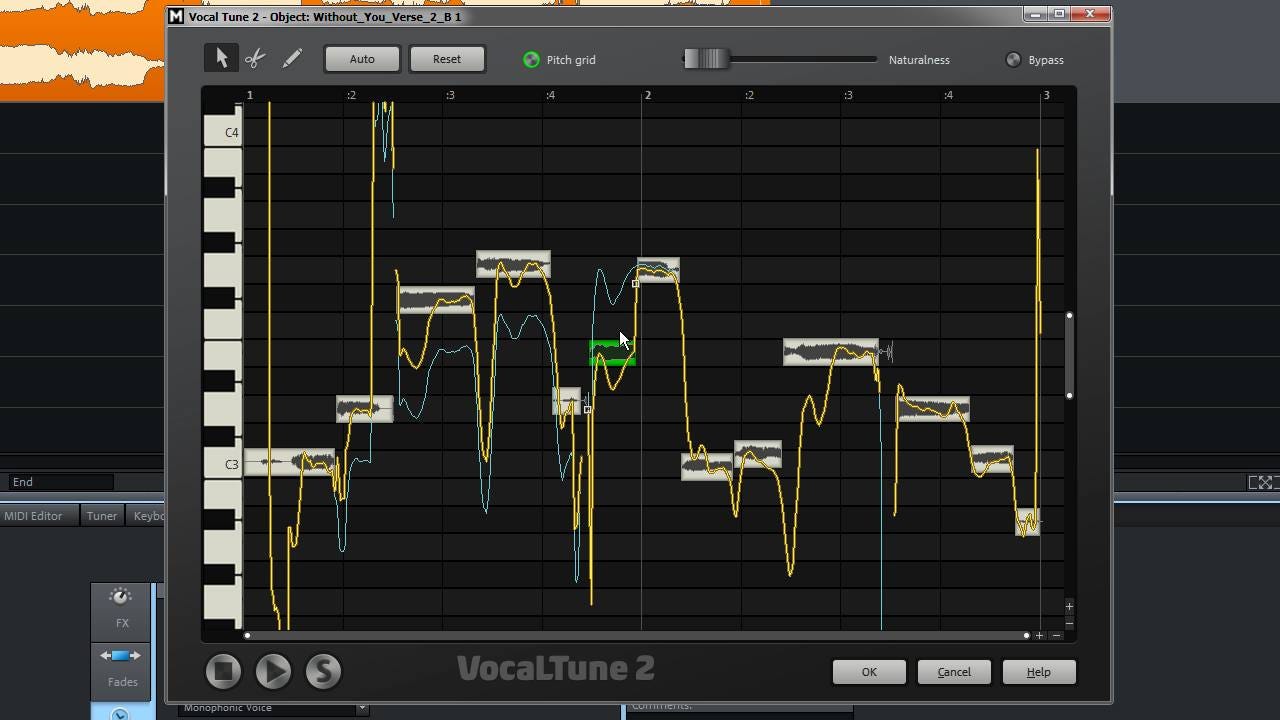
Task: Click the C3 piano key
Action: [x=223, y=464]
